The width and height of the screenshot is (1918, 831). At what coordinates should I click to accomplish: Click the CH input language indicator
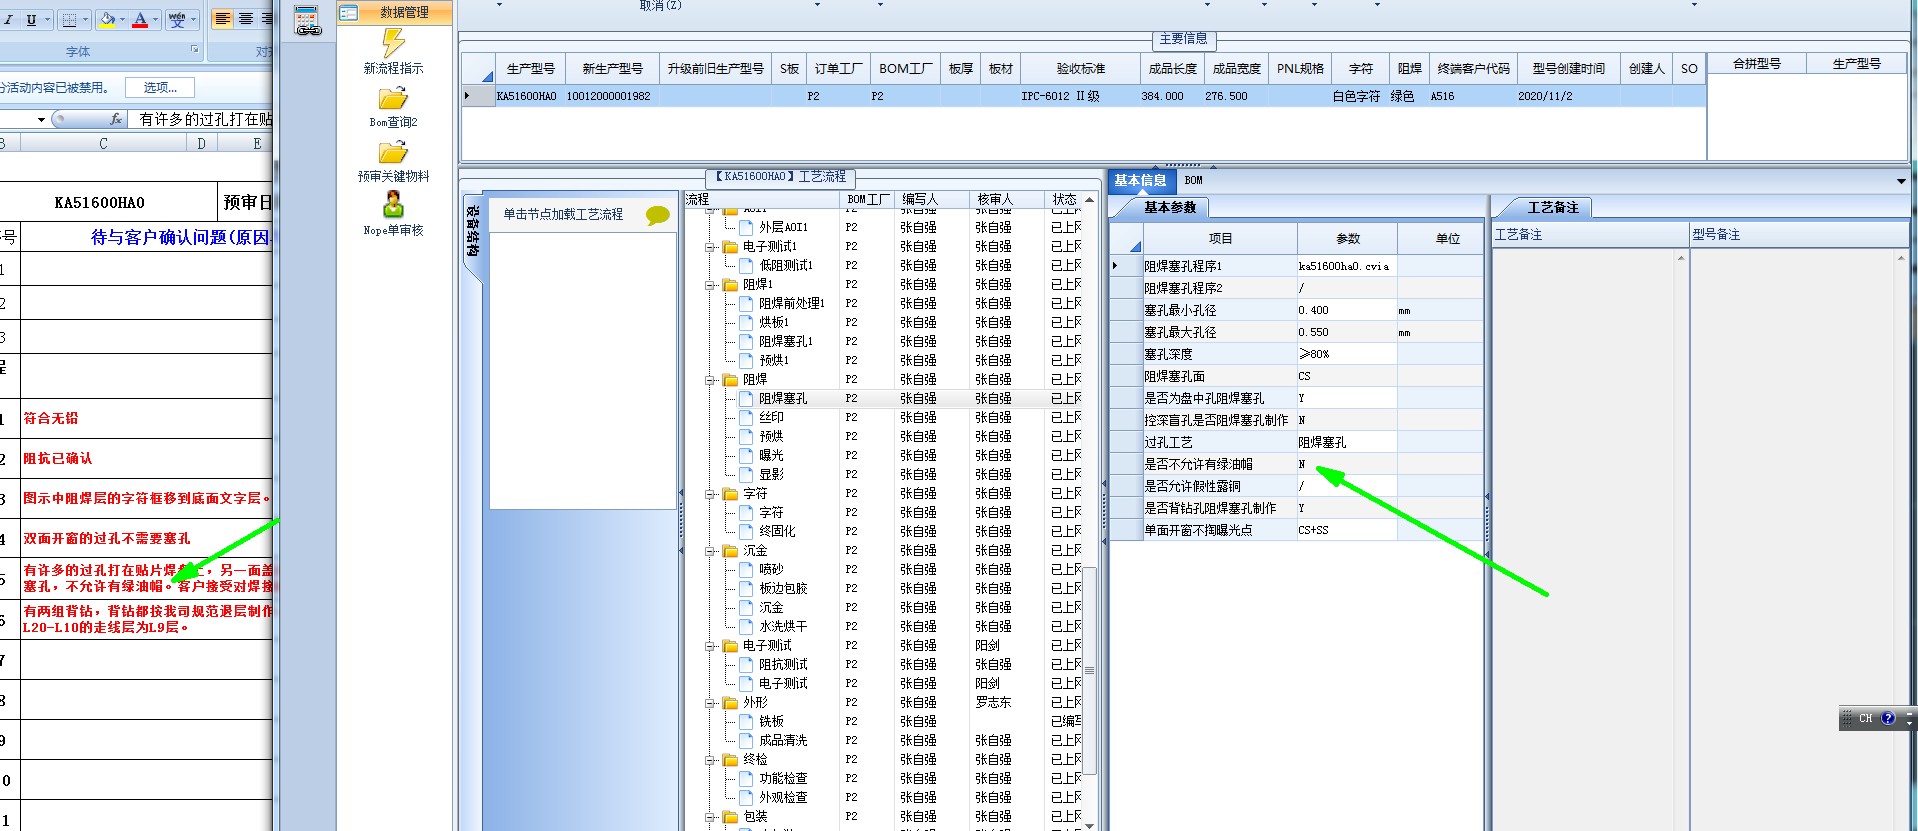(x=1865, y=718)
